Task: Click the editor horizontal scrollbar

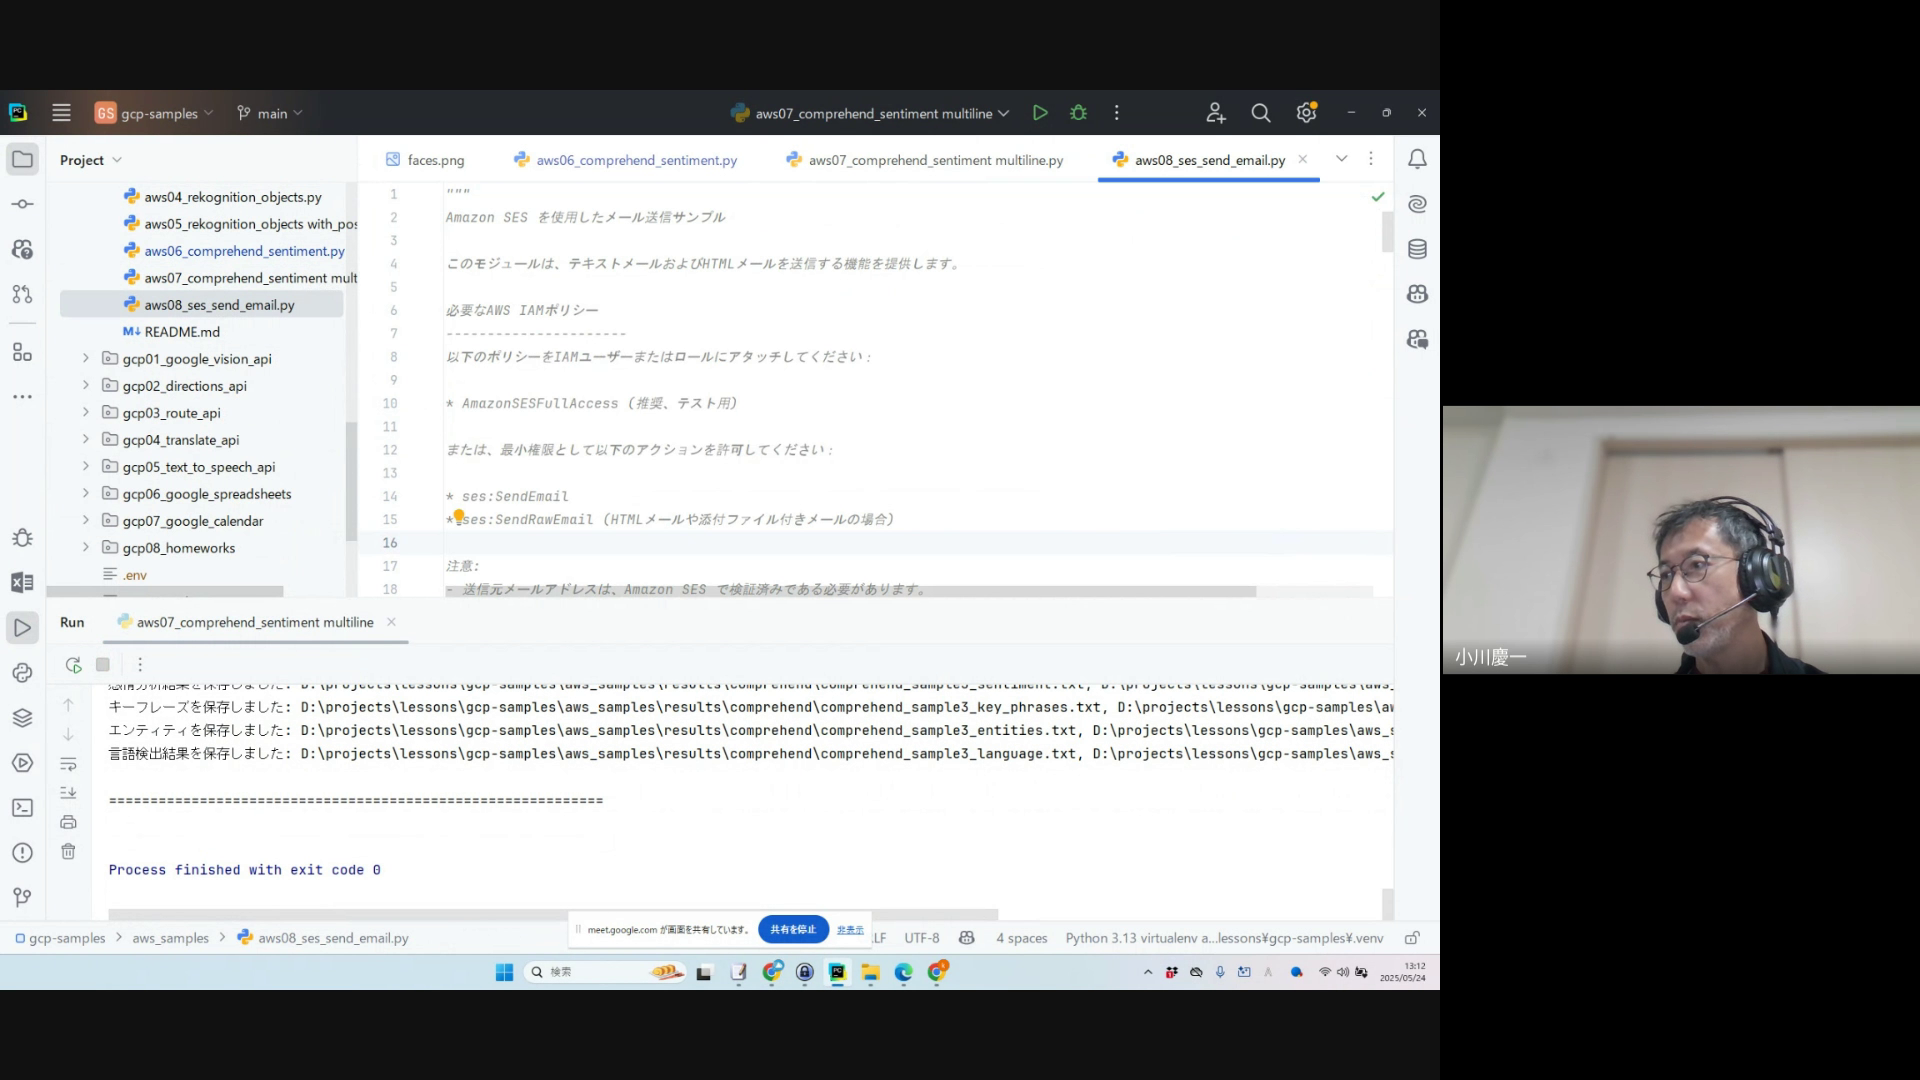Action: coord(850,592)
